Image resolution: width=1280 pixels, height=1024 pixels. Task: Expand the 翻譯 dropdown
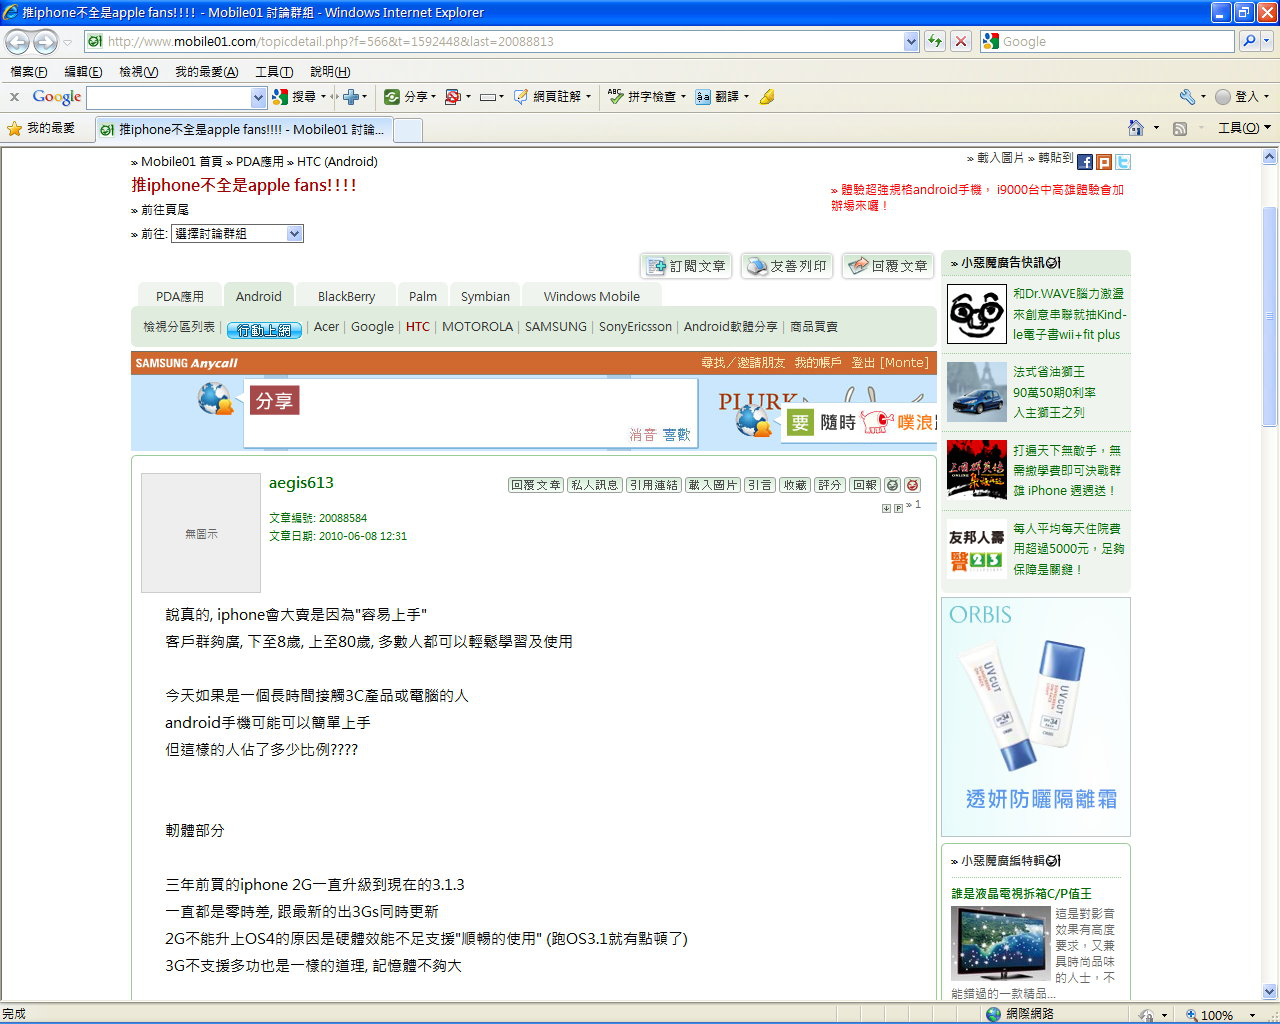coord(746,97)
